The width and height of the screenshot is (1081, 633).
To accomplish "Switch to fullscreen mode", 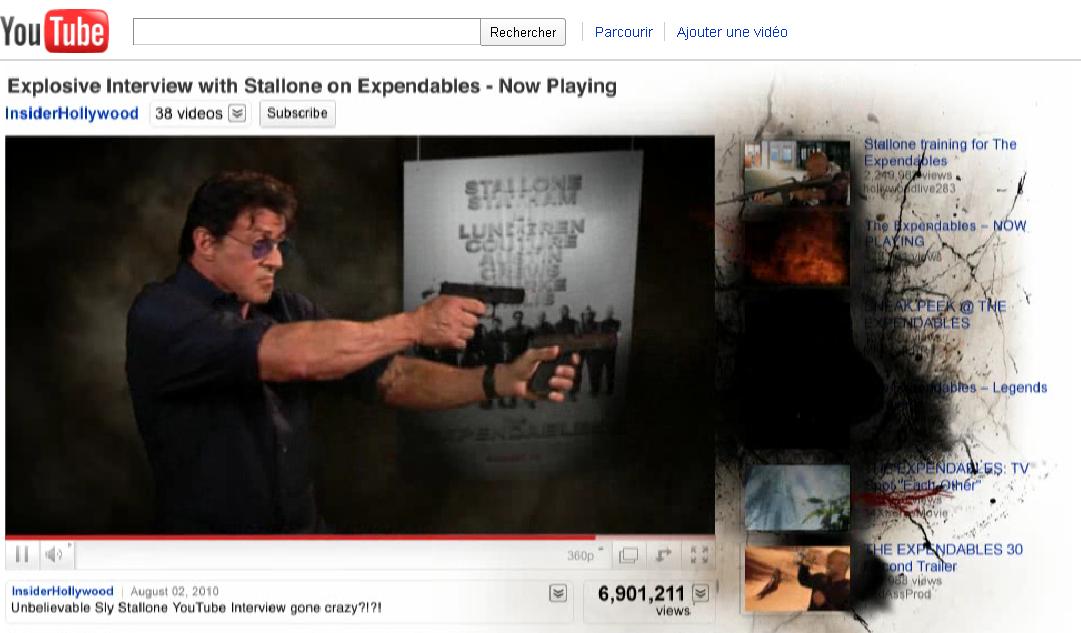I will click(x=699, y=555).
